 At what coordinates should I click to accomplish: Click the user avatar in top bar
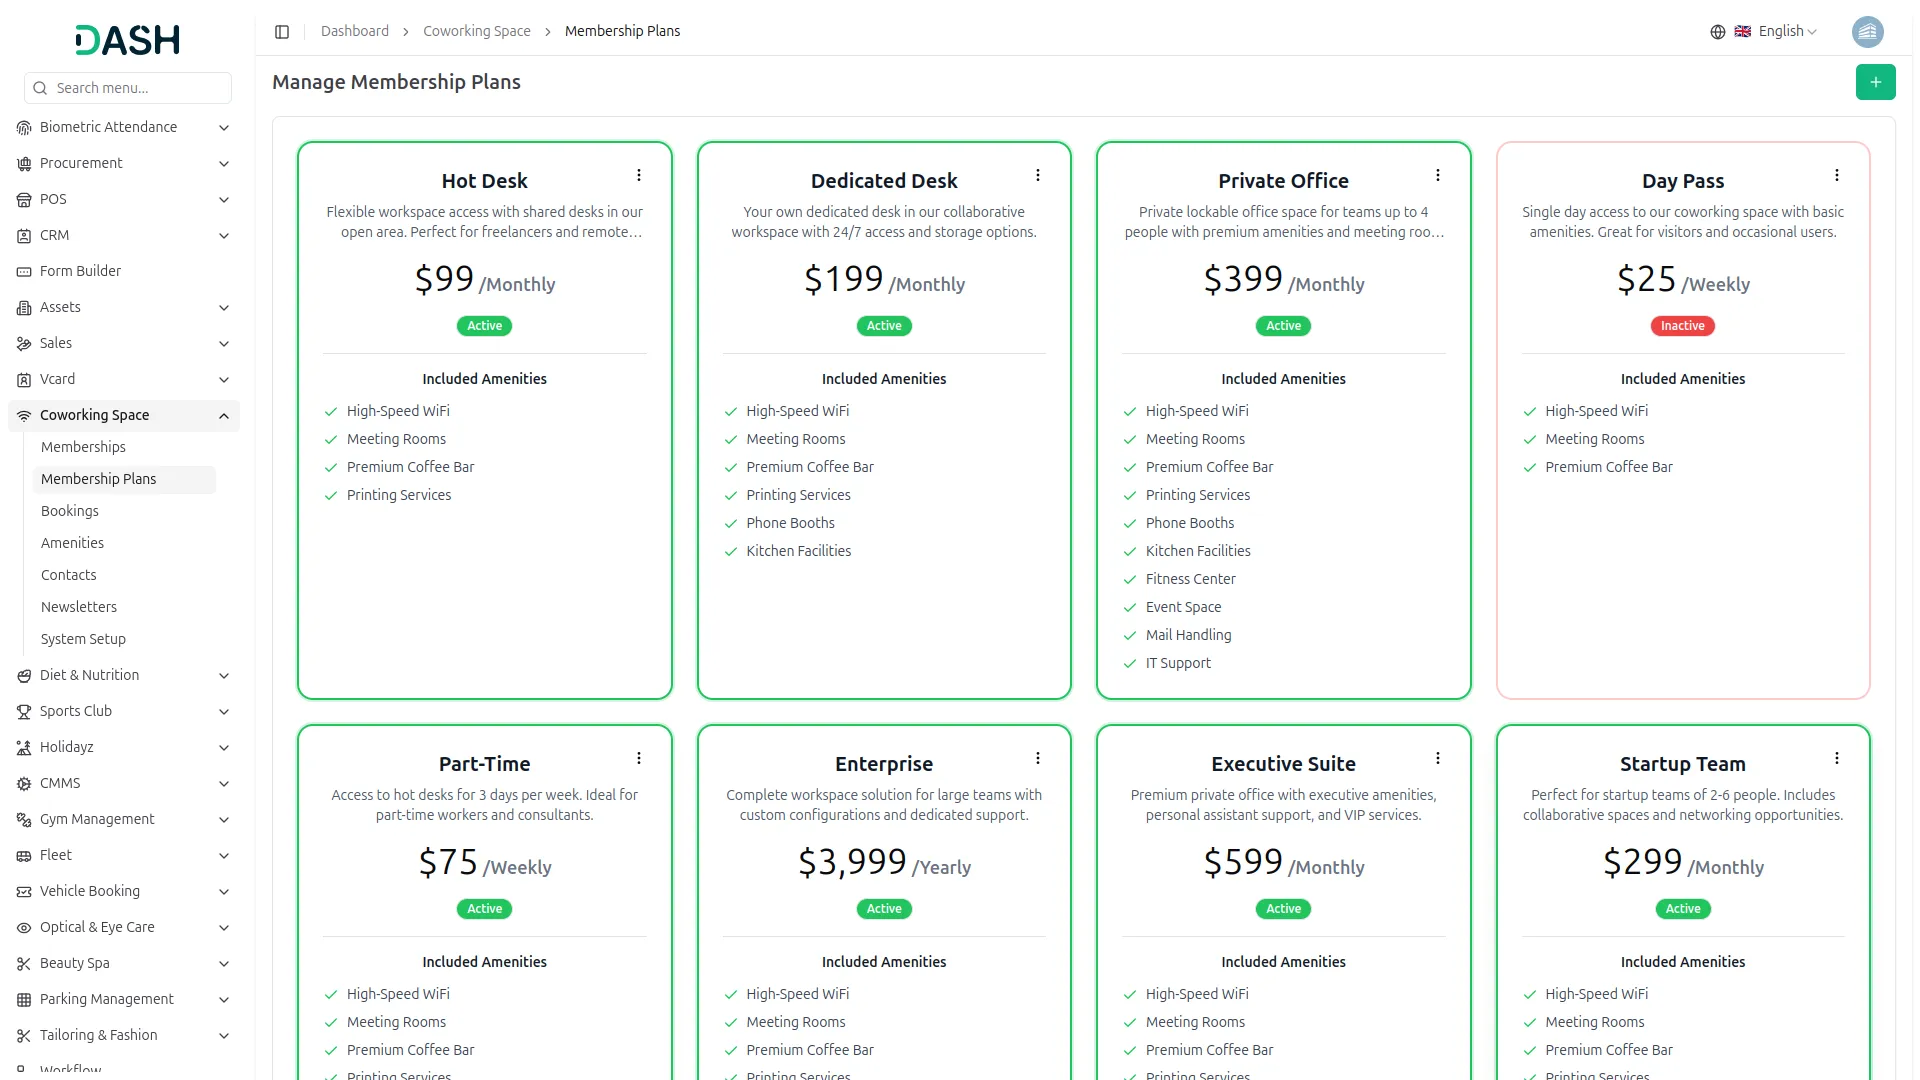[x=1867, y=32]
